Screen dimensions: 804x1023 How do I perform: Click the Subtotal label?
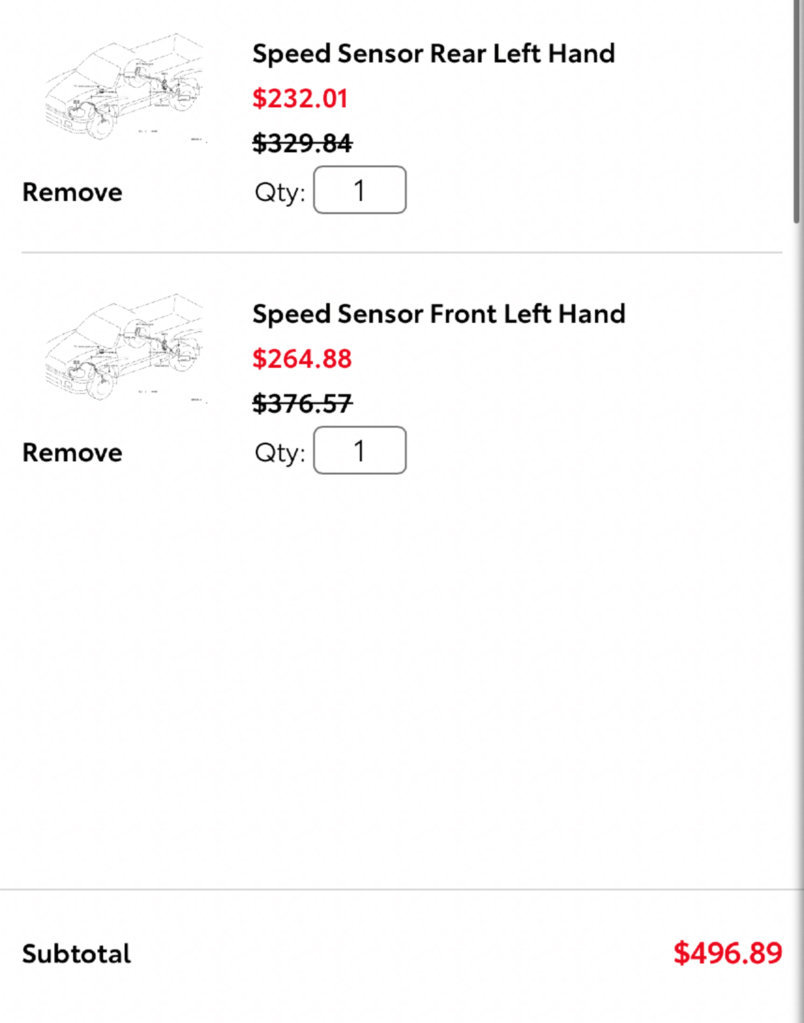pyautogui.click(x=76, y=954)
